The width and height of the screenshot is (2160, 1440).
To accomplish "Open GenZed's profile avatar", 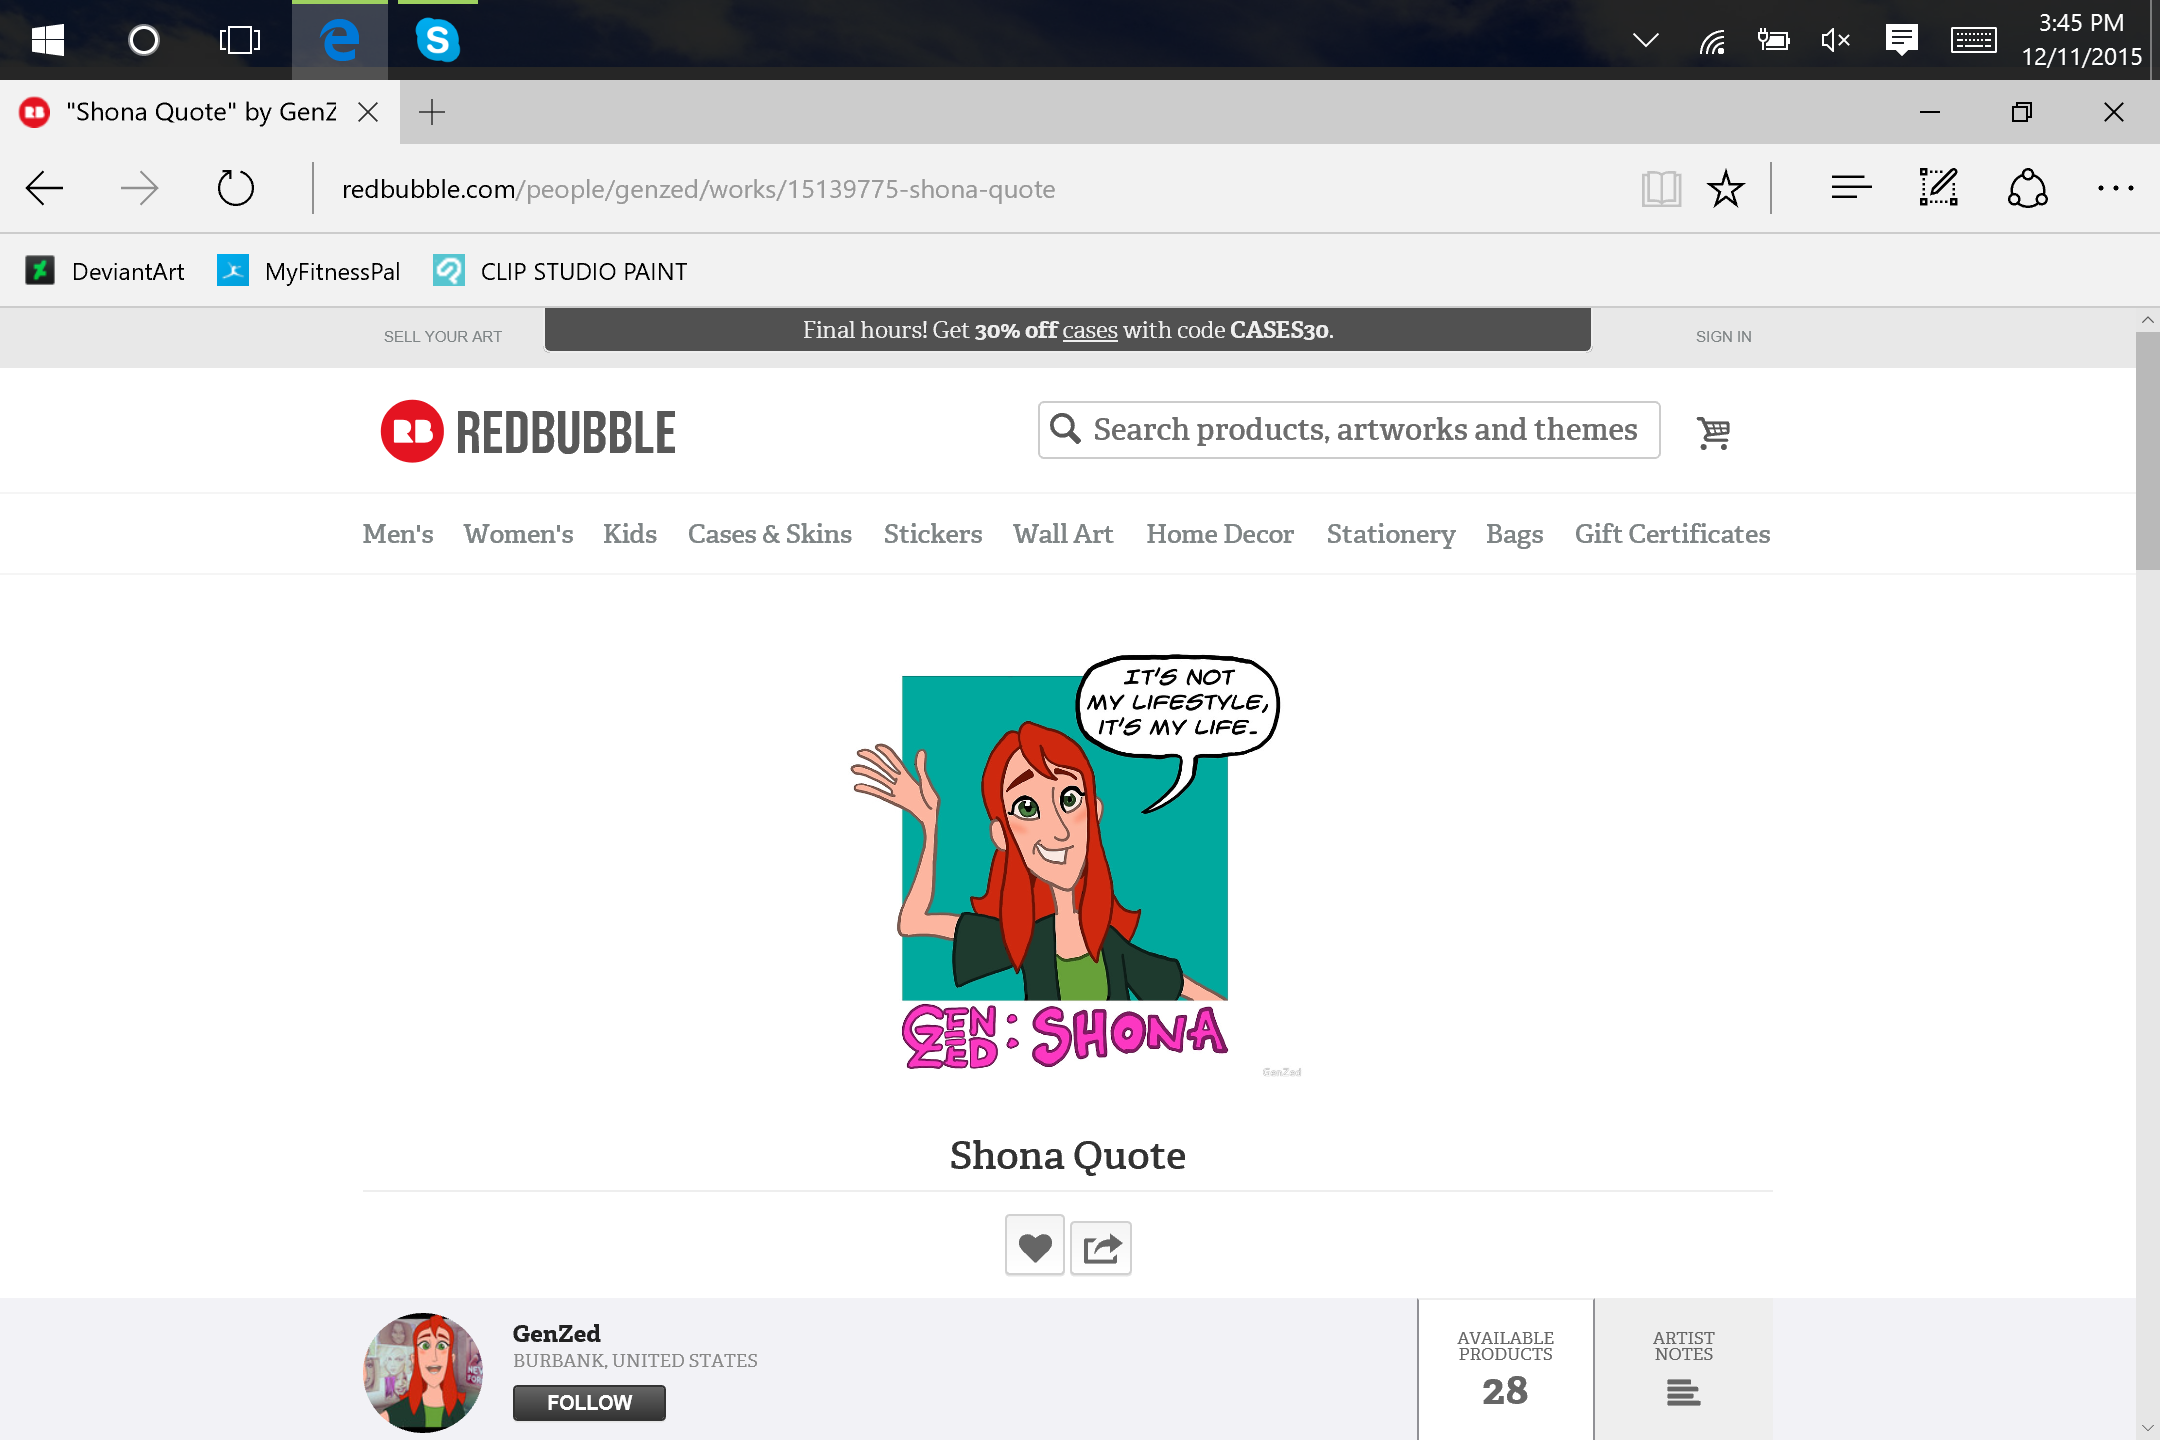I will pyautogui.click(x=423, y=1372).
